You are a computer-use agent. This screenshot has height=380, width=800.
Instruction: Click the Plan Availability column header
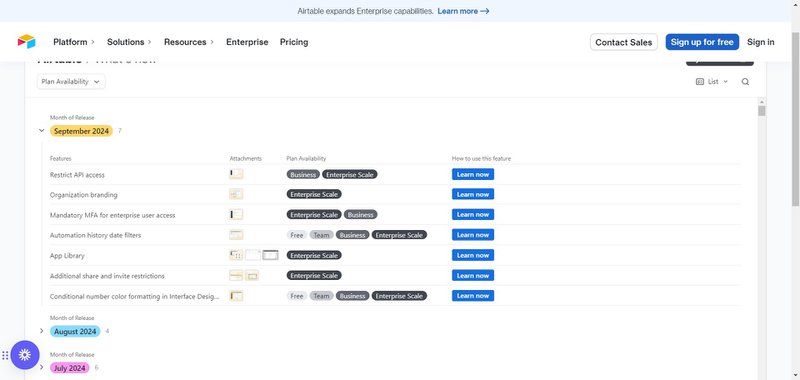[306, 159]
